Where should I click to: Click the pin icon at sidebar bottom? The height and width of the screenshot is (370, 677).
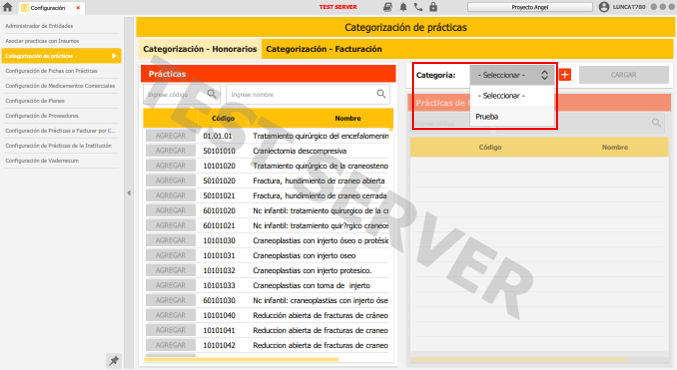coord(114,361)
